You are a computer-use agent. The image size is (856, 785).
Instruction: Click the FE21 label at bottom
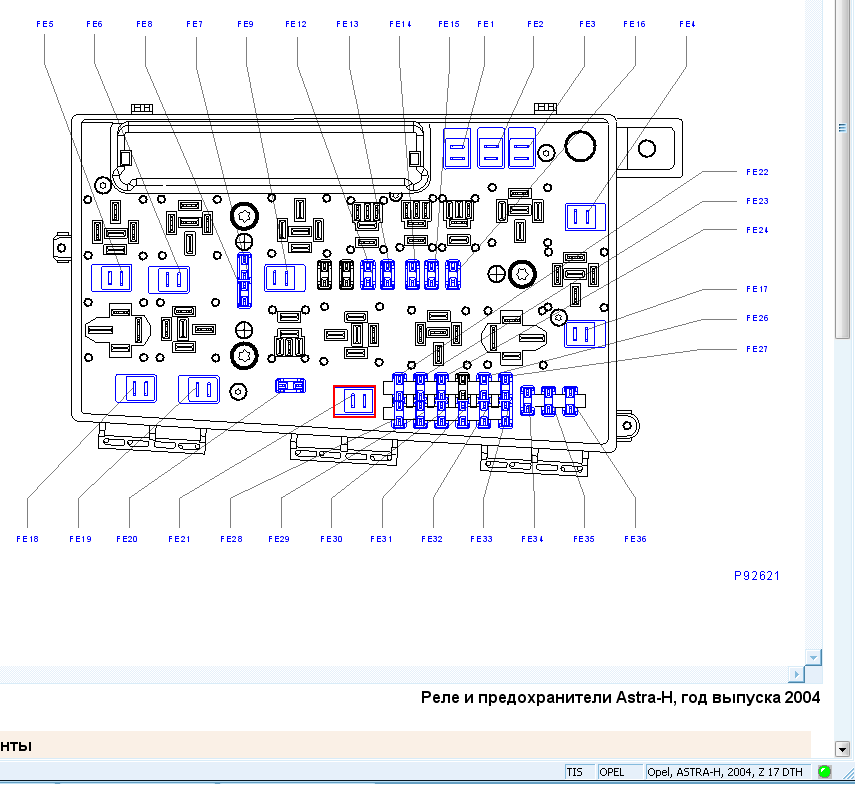[179, 539]
